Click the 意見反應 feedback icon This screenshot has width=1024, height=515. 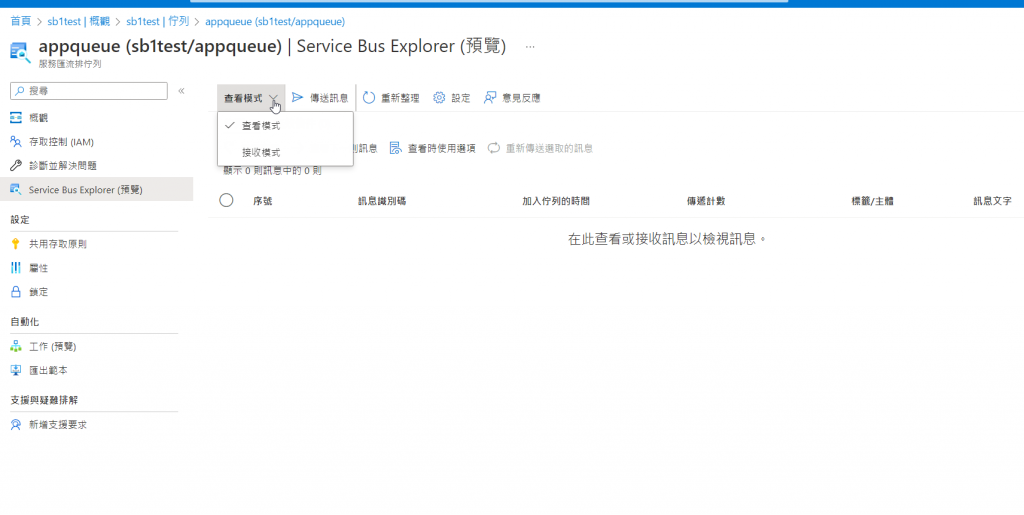point(490,98)
